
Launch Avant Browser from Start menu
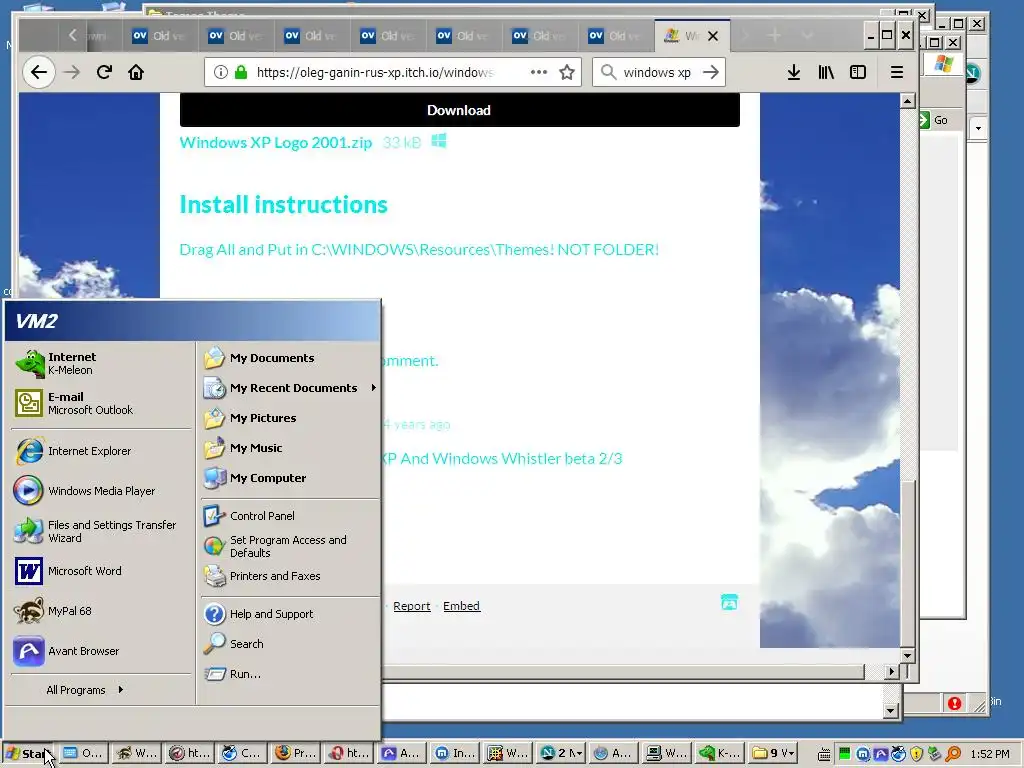click(x=101, y=651)
